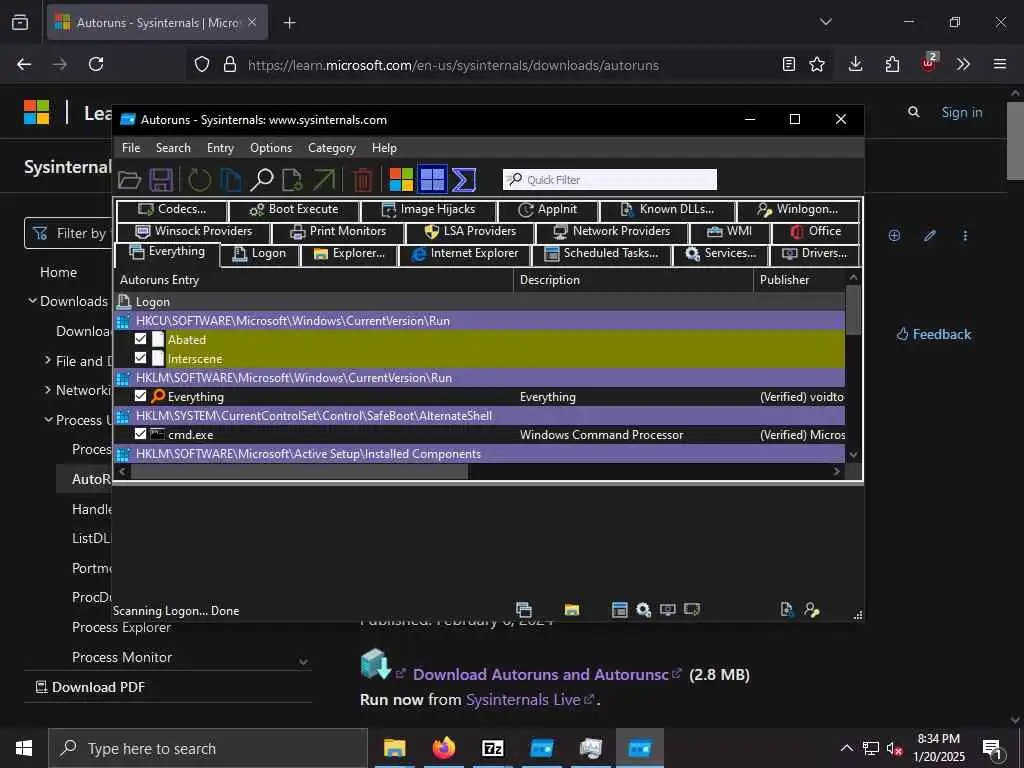Show hidden system tray icons chevron
Image resolution: width=1024 pixels, height=768 pixels.
coord(846,748)
